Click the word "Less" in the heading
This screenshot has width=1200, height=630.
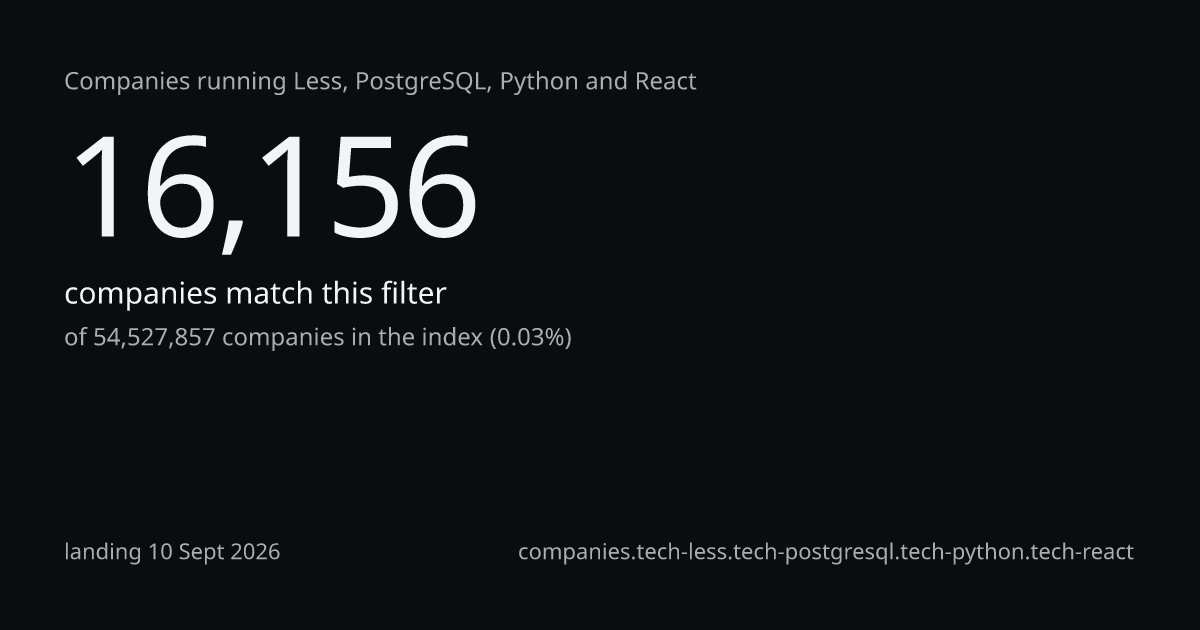(320, 82)
